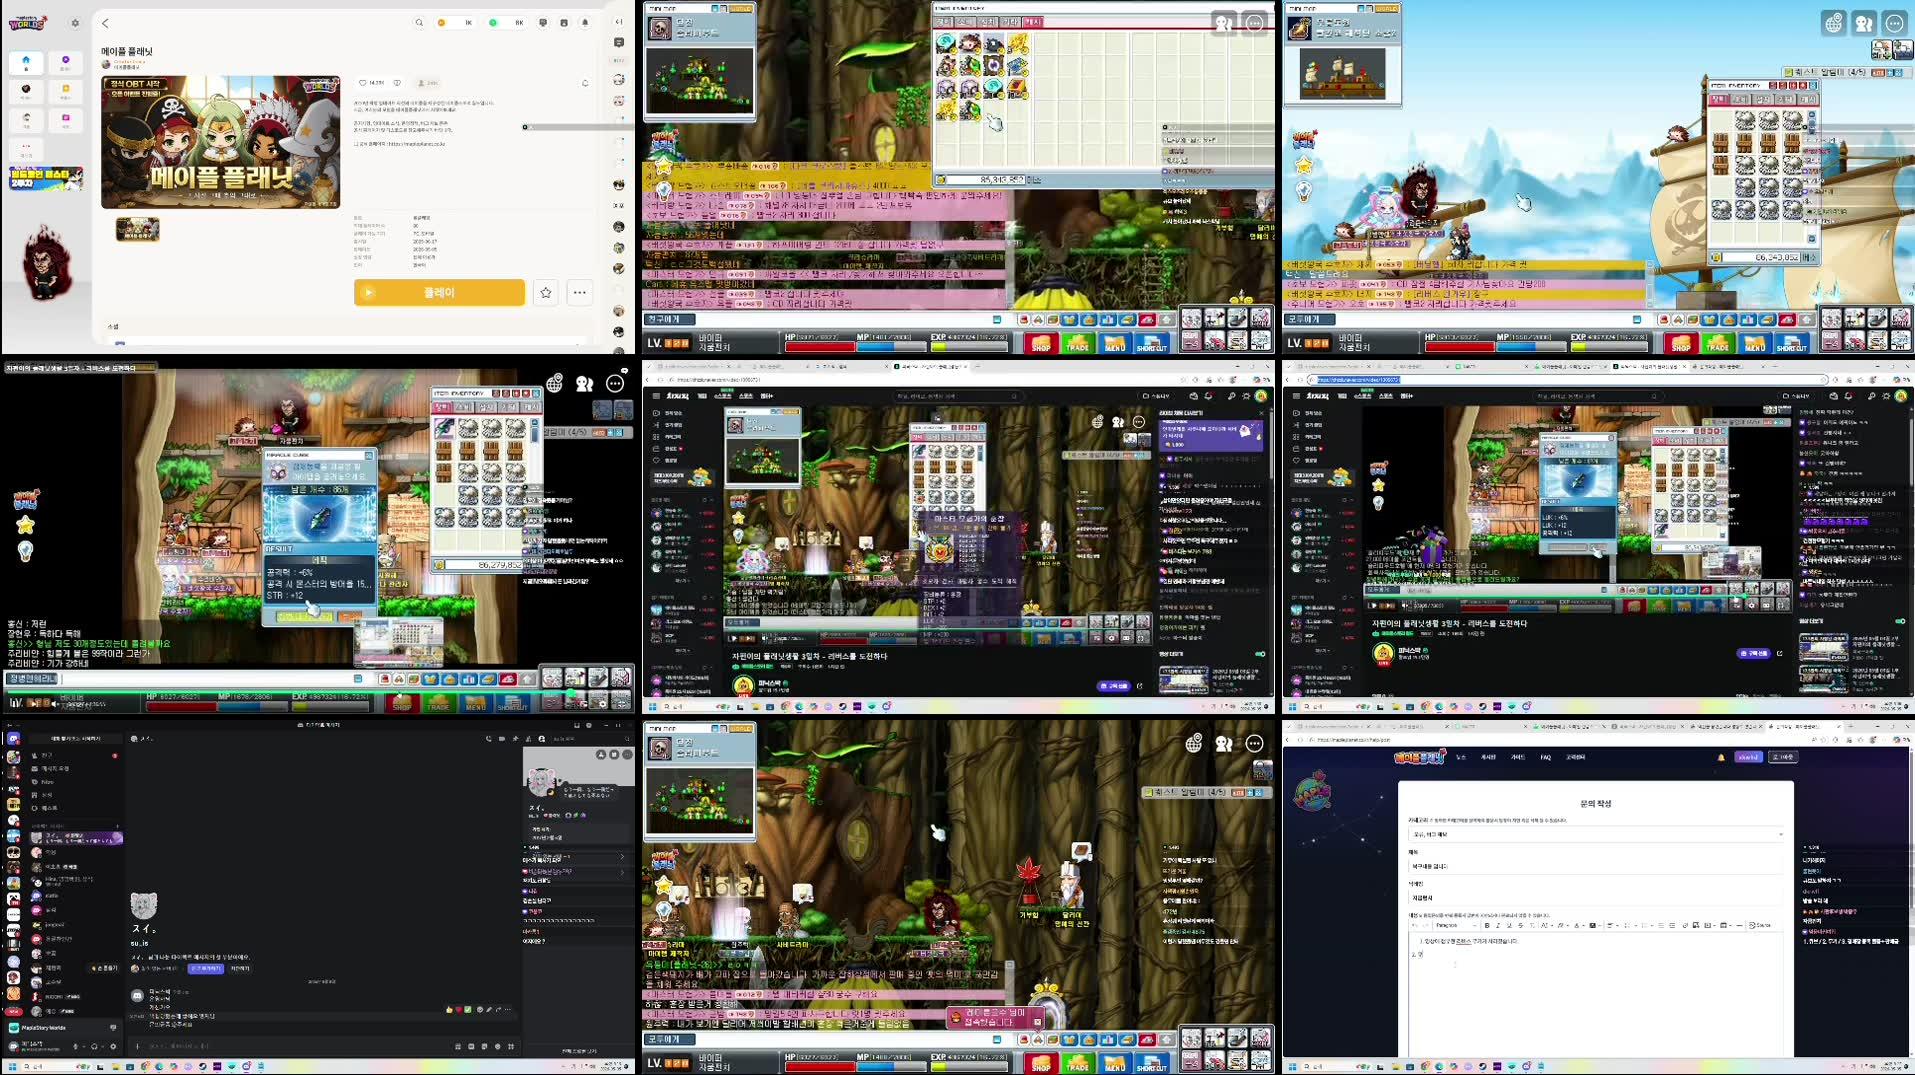Image resolution: width=1915 pixels, height=1075 pixels.
Task: Open SHOP in top-right pirate-ship game window
Action: point(1680,344)
